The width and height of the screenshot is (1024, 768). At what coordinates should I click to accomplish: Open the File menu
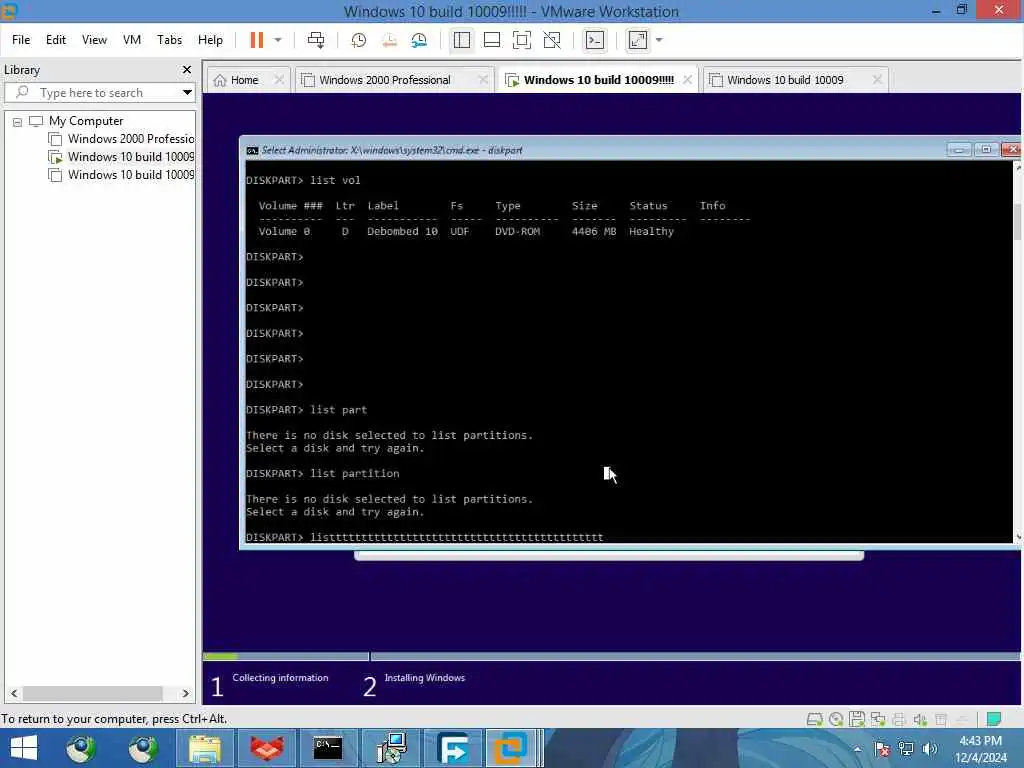[21, 40]
